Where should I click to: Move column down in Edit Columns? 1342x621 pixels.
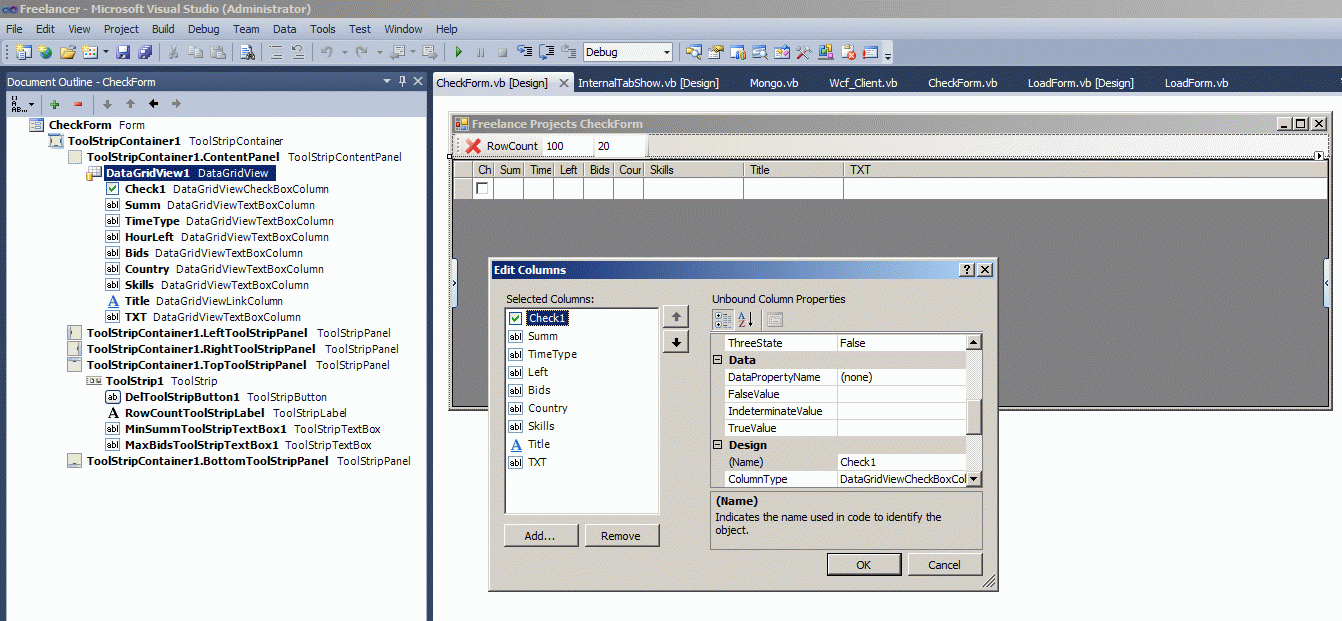pyautogui.click(x=676, y=342)
